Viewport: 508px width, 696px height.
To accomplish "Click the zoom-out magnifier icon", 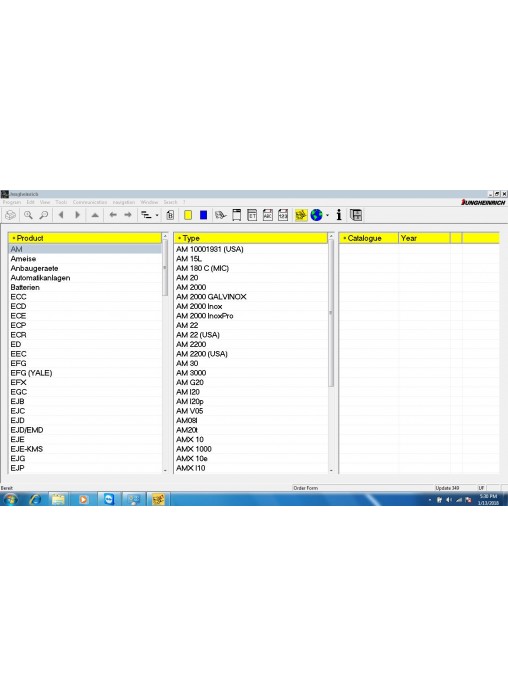I will [44, 215].
